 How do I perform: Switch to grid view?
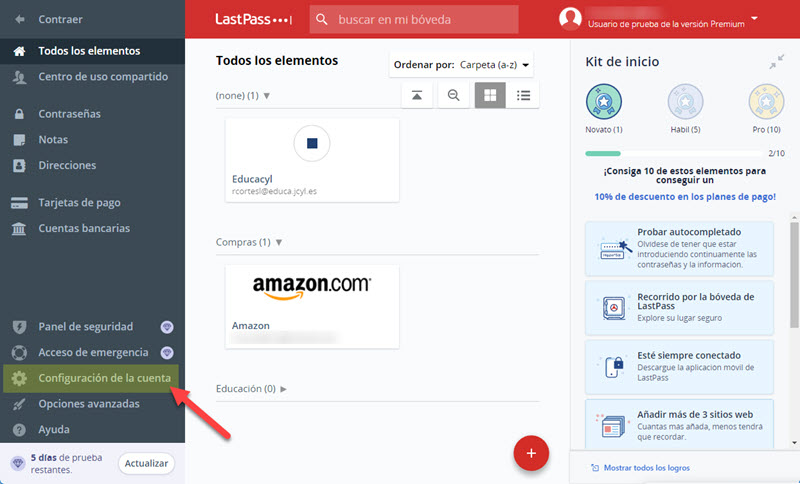coord(490,95)
